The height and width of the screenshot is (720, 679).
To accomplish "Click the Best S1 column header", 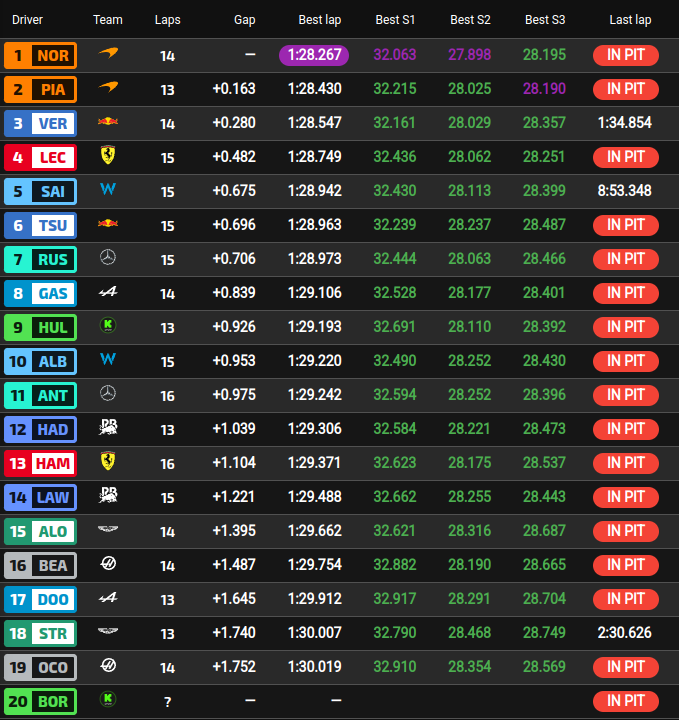I will point(395,20).
